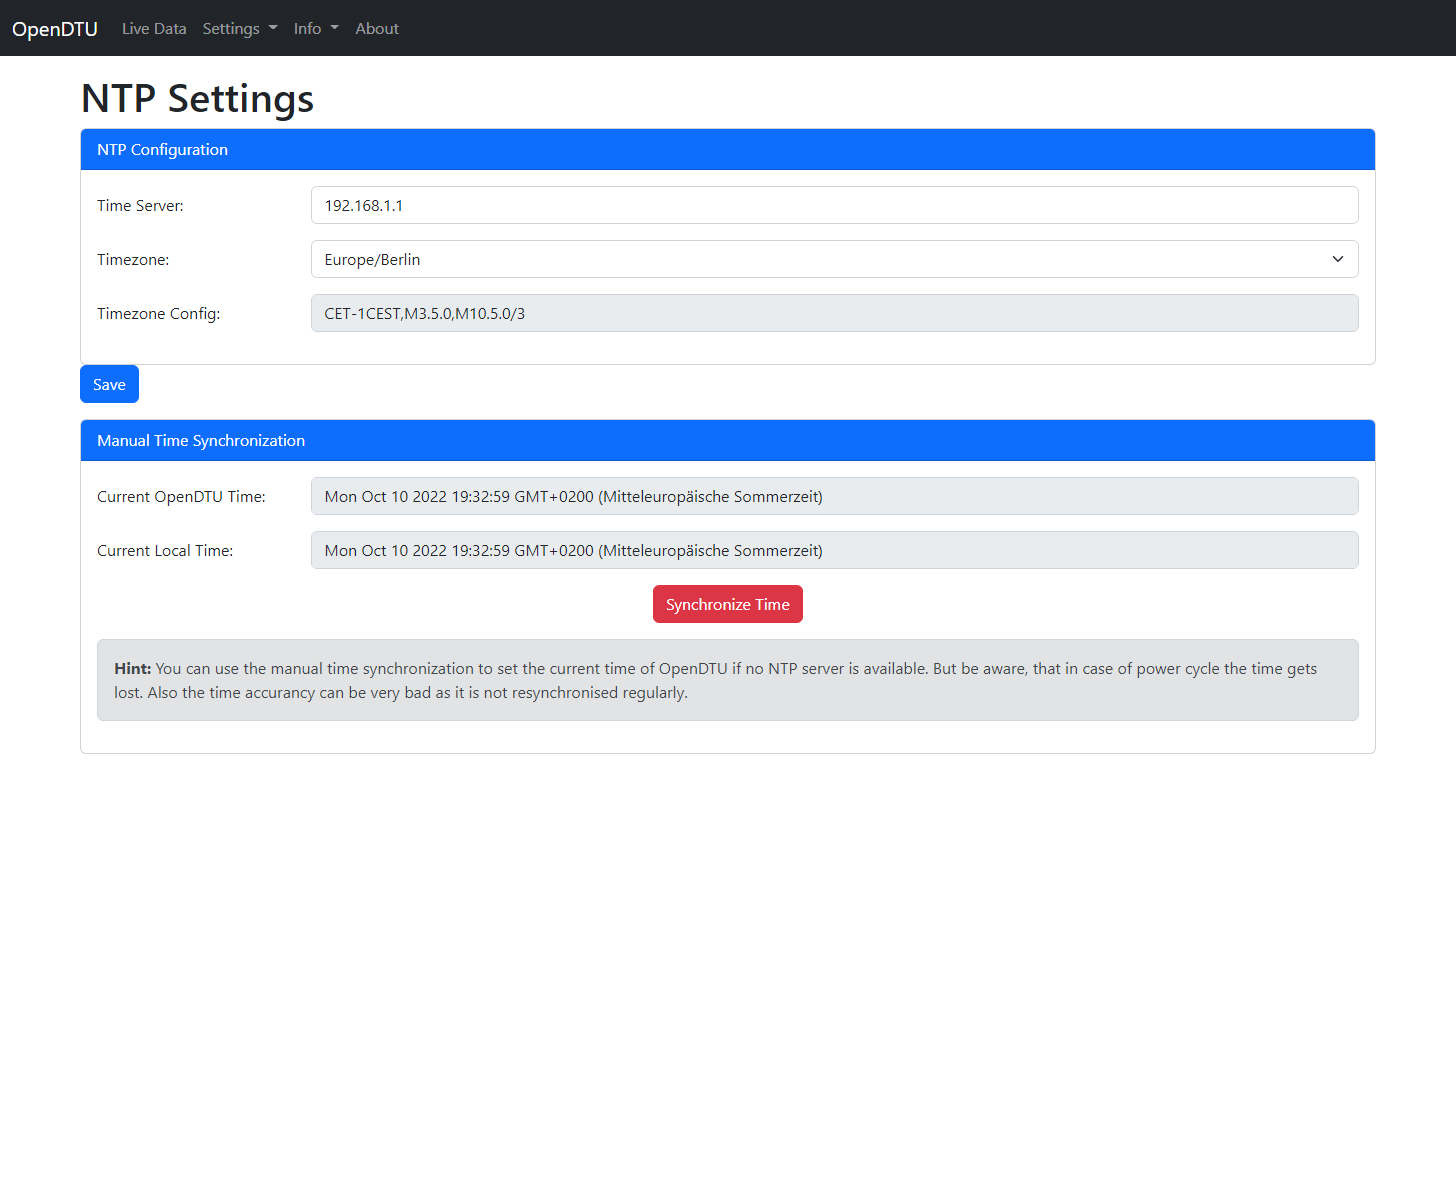This screenshot has width=1456, height=1200.
Task: Save the NTP configuration
Action: 109,384
